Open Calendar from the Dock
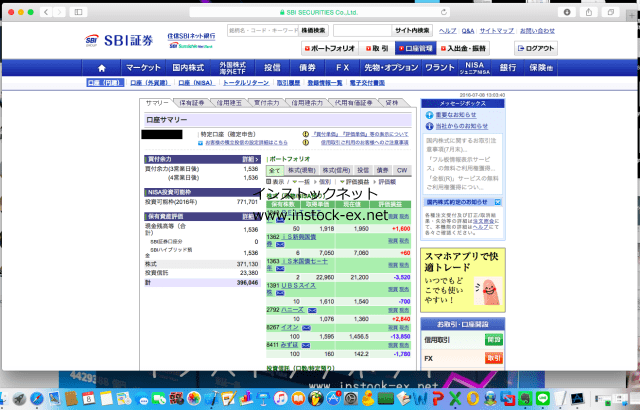This screenshot has height=410, width=640. (x=89, y=399)
